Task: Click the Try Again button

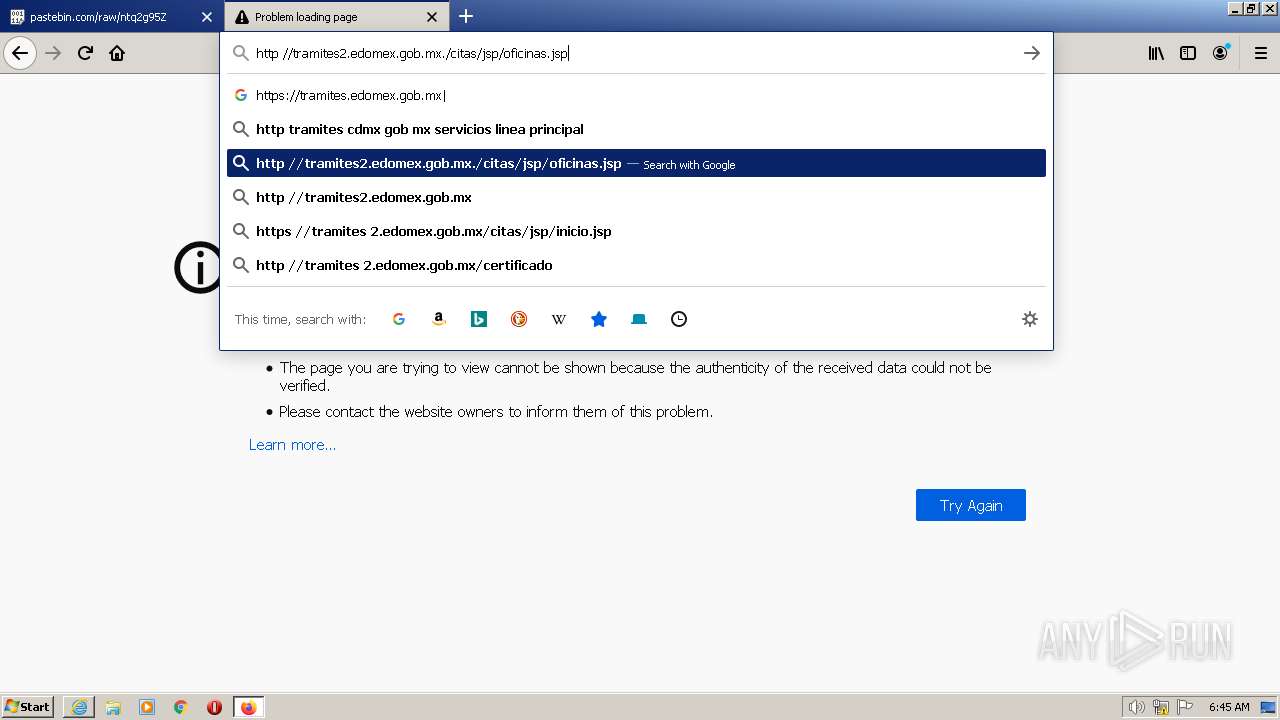Action: pyautogui.click(x=971, y=505)
